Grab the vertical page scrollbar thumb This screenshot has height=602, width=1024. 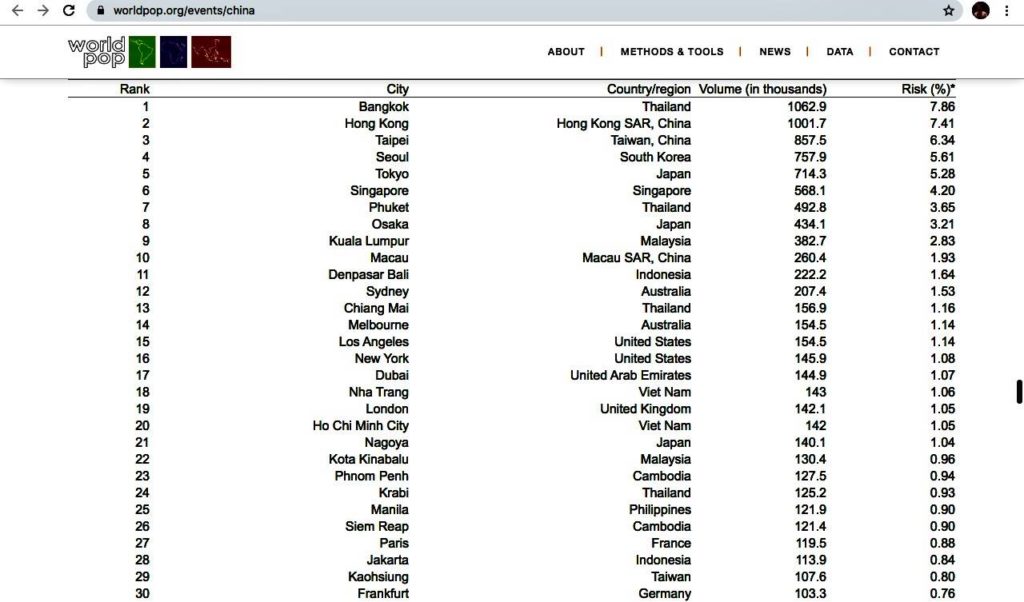[x=1019, y=392]
